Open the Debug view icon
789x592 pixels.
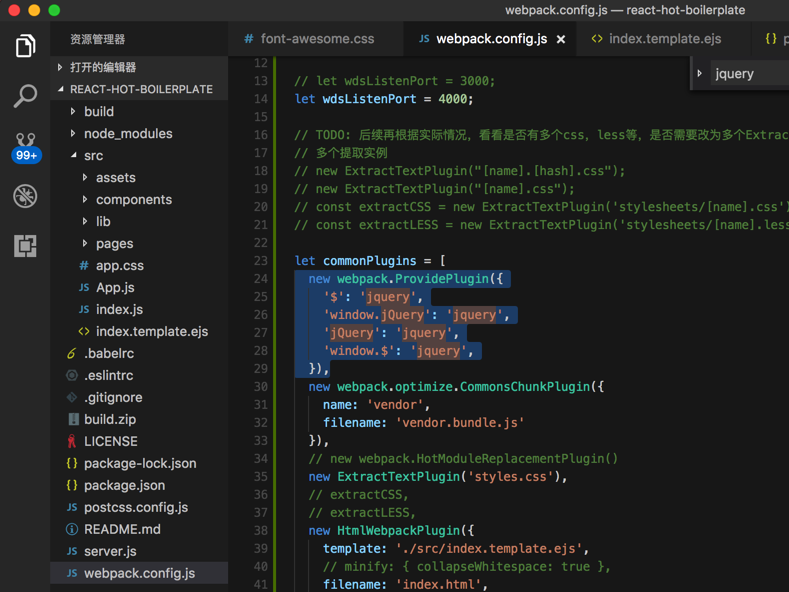click(25, 196)
